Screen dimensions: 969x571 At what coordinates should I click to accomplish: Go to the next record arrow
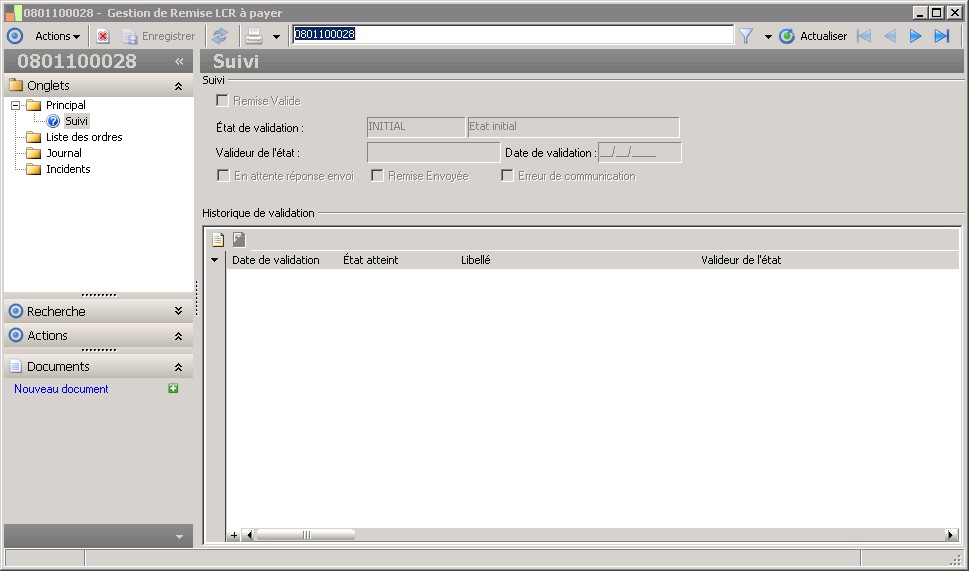tap(915, 36)
